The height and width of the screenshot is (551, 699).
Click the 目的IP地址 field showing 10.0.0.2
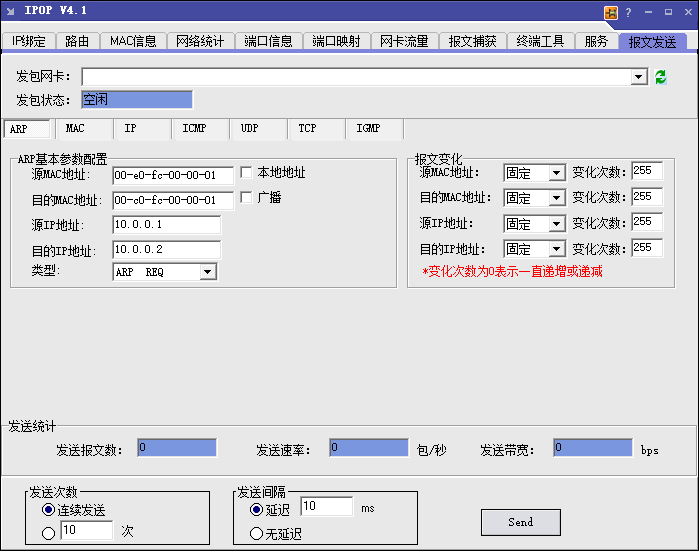click(x=167, y=250)
